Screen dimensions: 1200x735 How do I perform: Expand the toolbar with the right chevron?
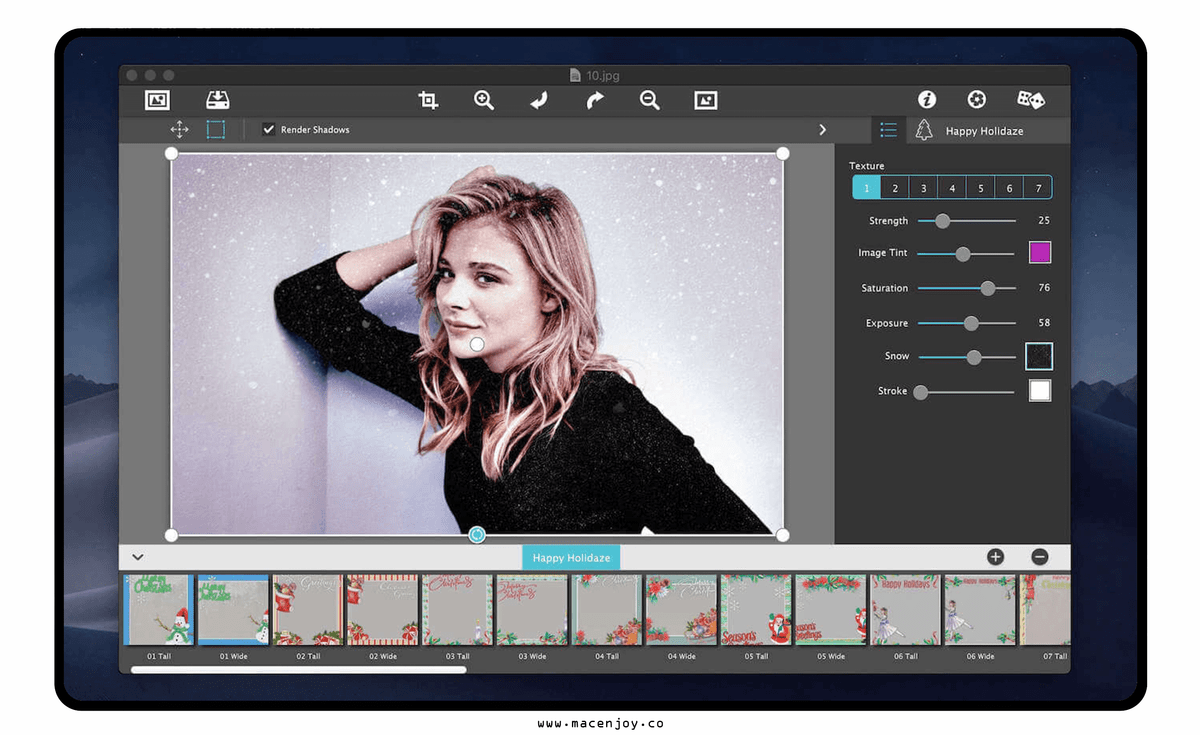pos(823,130)
